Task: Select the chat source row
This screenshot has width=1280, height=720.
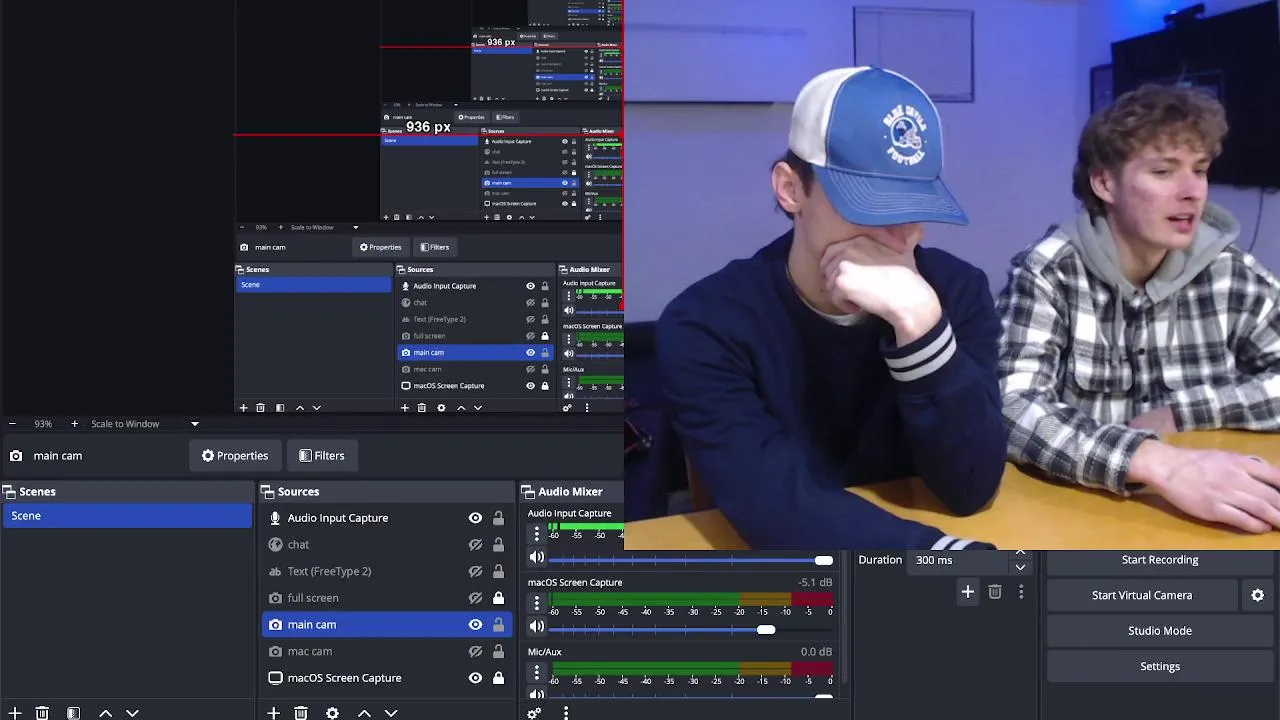Action: click(x=387, y=545)
